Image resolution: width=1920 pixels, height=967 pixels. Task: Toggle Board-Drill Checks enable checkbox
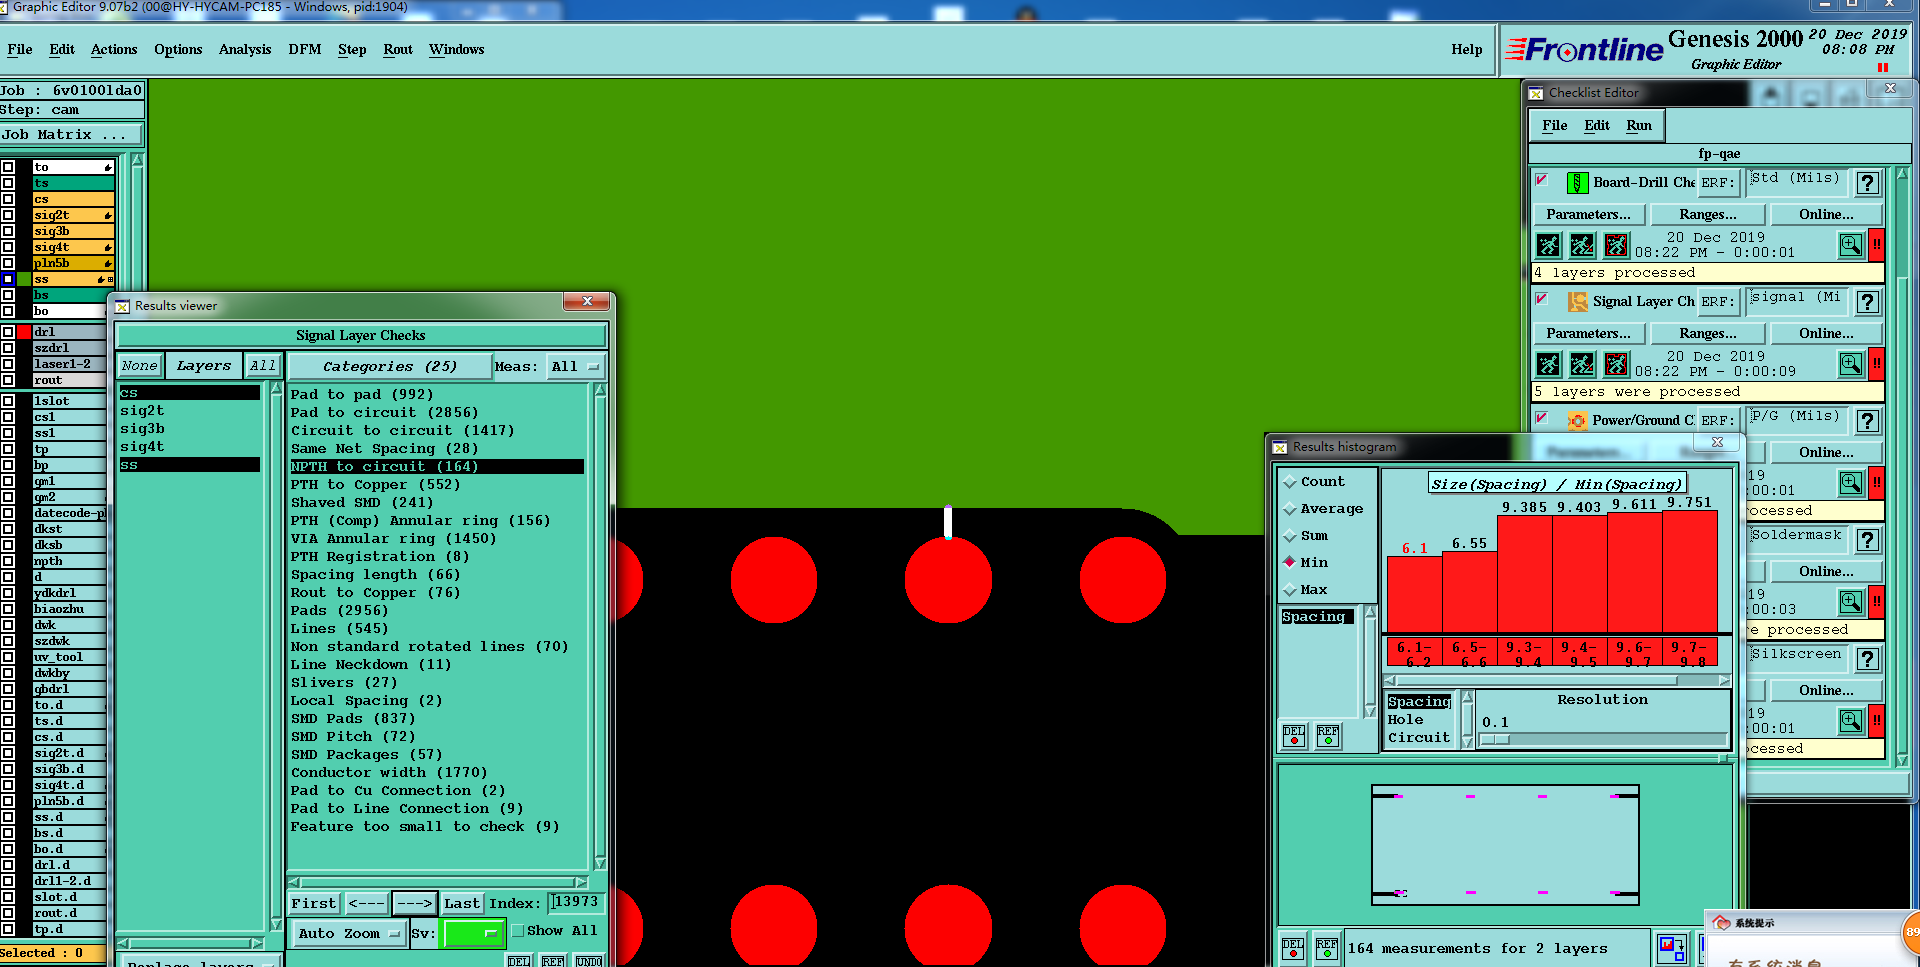1542,180
